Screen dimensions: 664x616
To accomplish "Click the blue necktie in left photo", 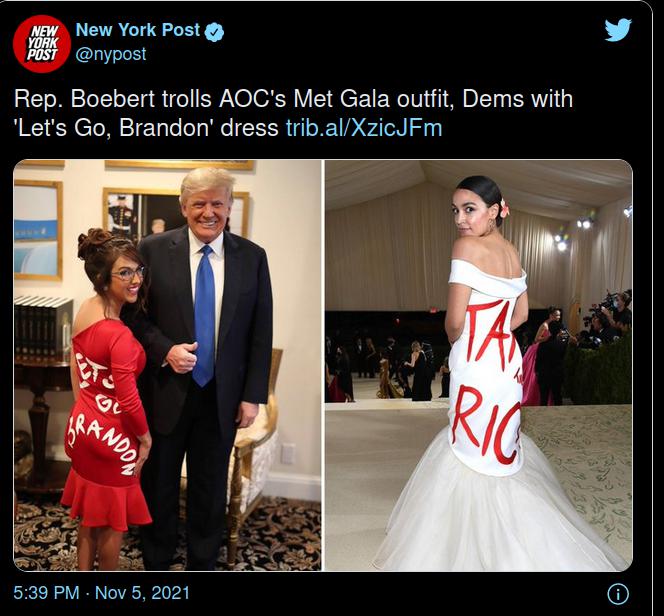I will click(205, 315).
